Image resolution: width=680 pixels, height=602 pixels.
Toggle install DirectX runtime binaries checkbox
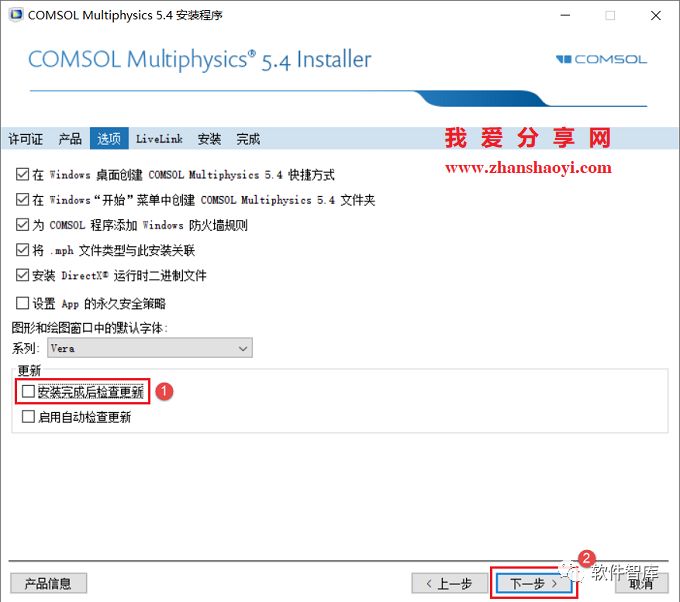[x=22, y=275]
